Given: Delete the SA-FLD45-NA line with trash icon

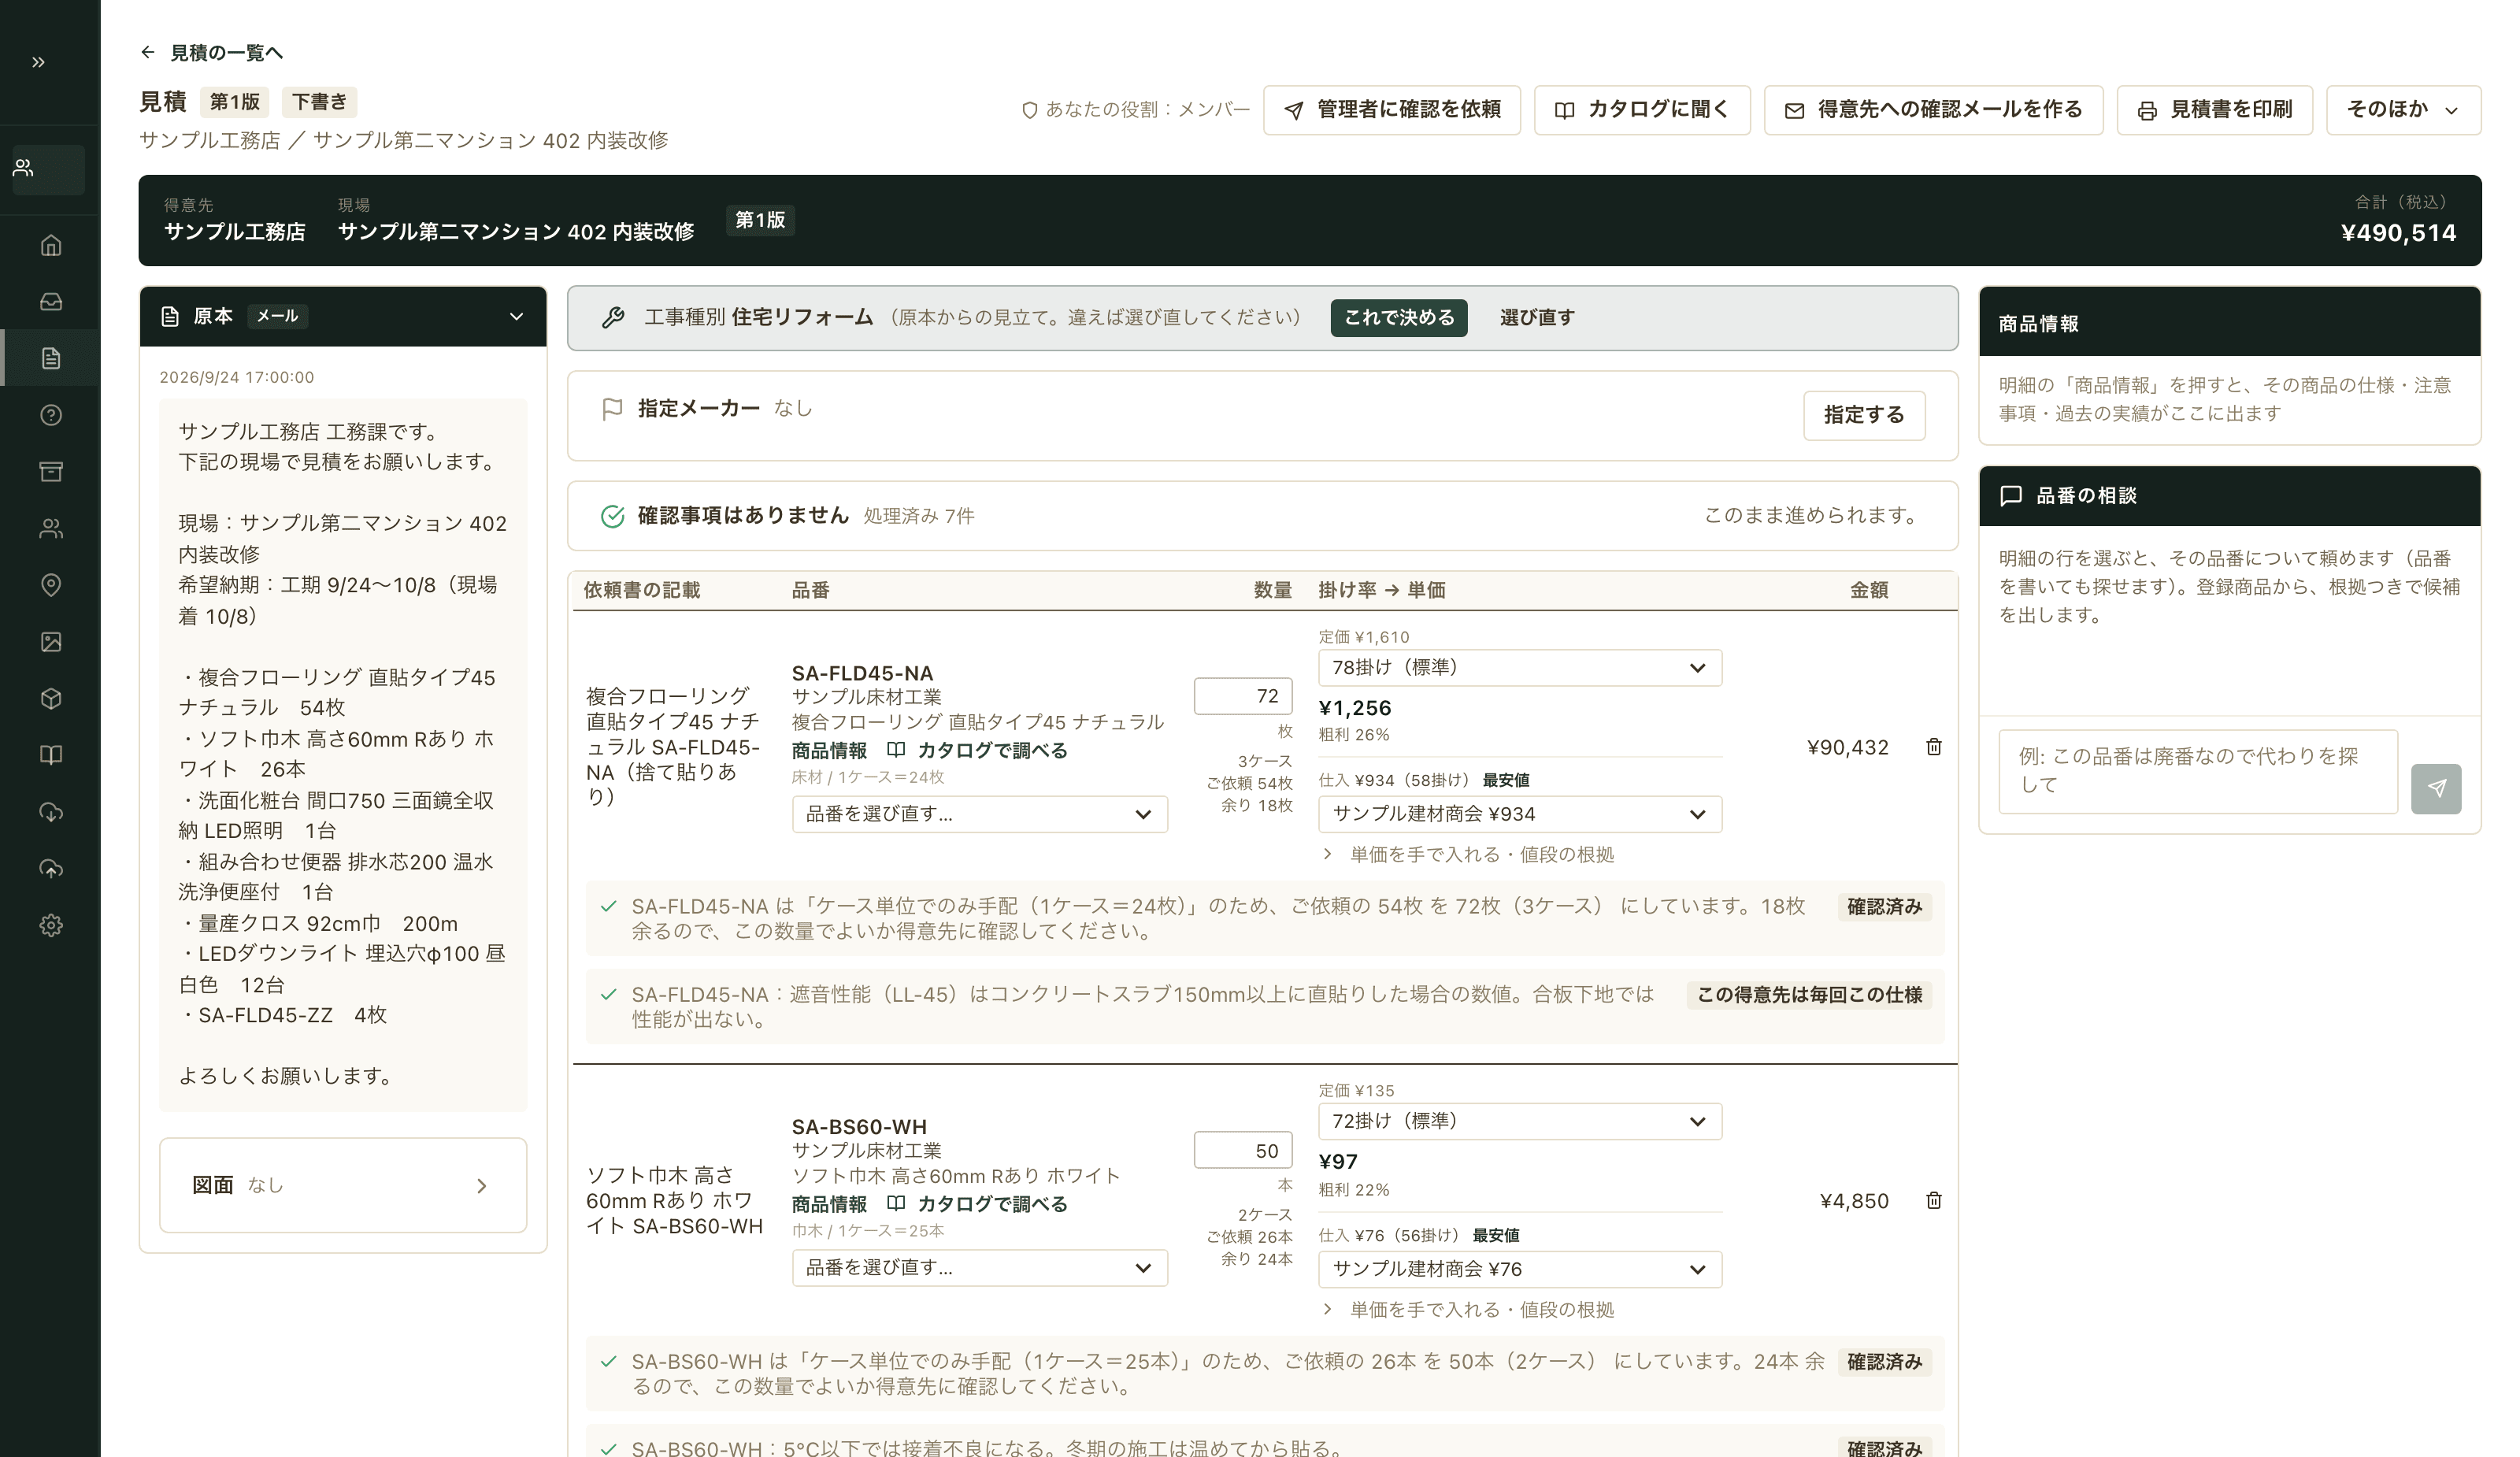Looking at the screenshot, I should pos(1933,747).
